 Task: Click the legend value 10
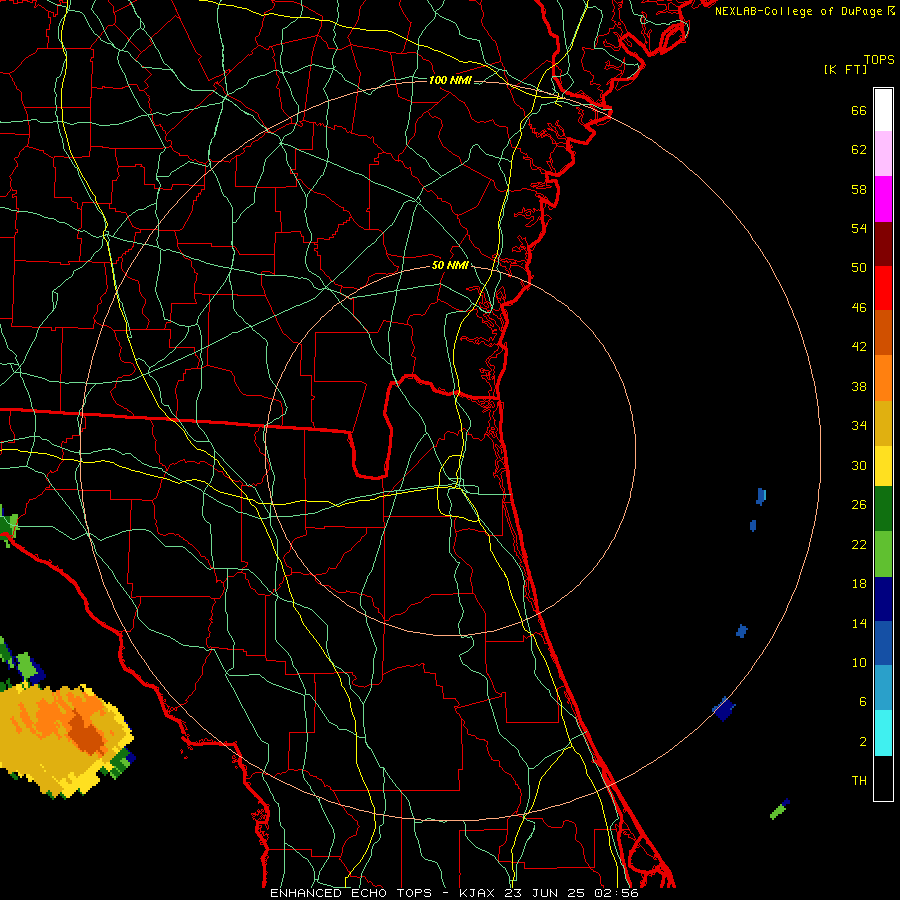(859, 663)
